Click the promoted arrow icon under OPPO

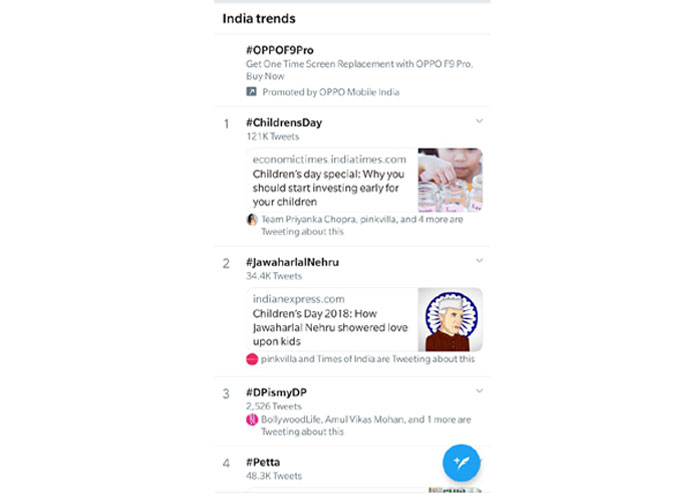(252, 92)
